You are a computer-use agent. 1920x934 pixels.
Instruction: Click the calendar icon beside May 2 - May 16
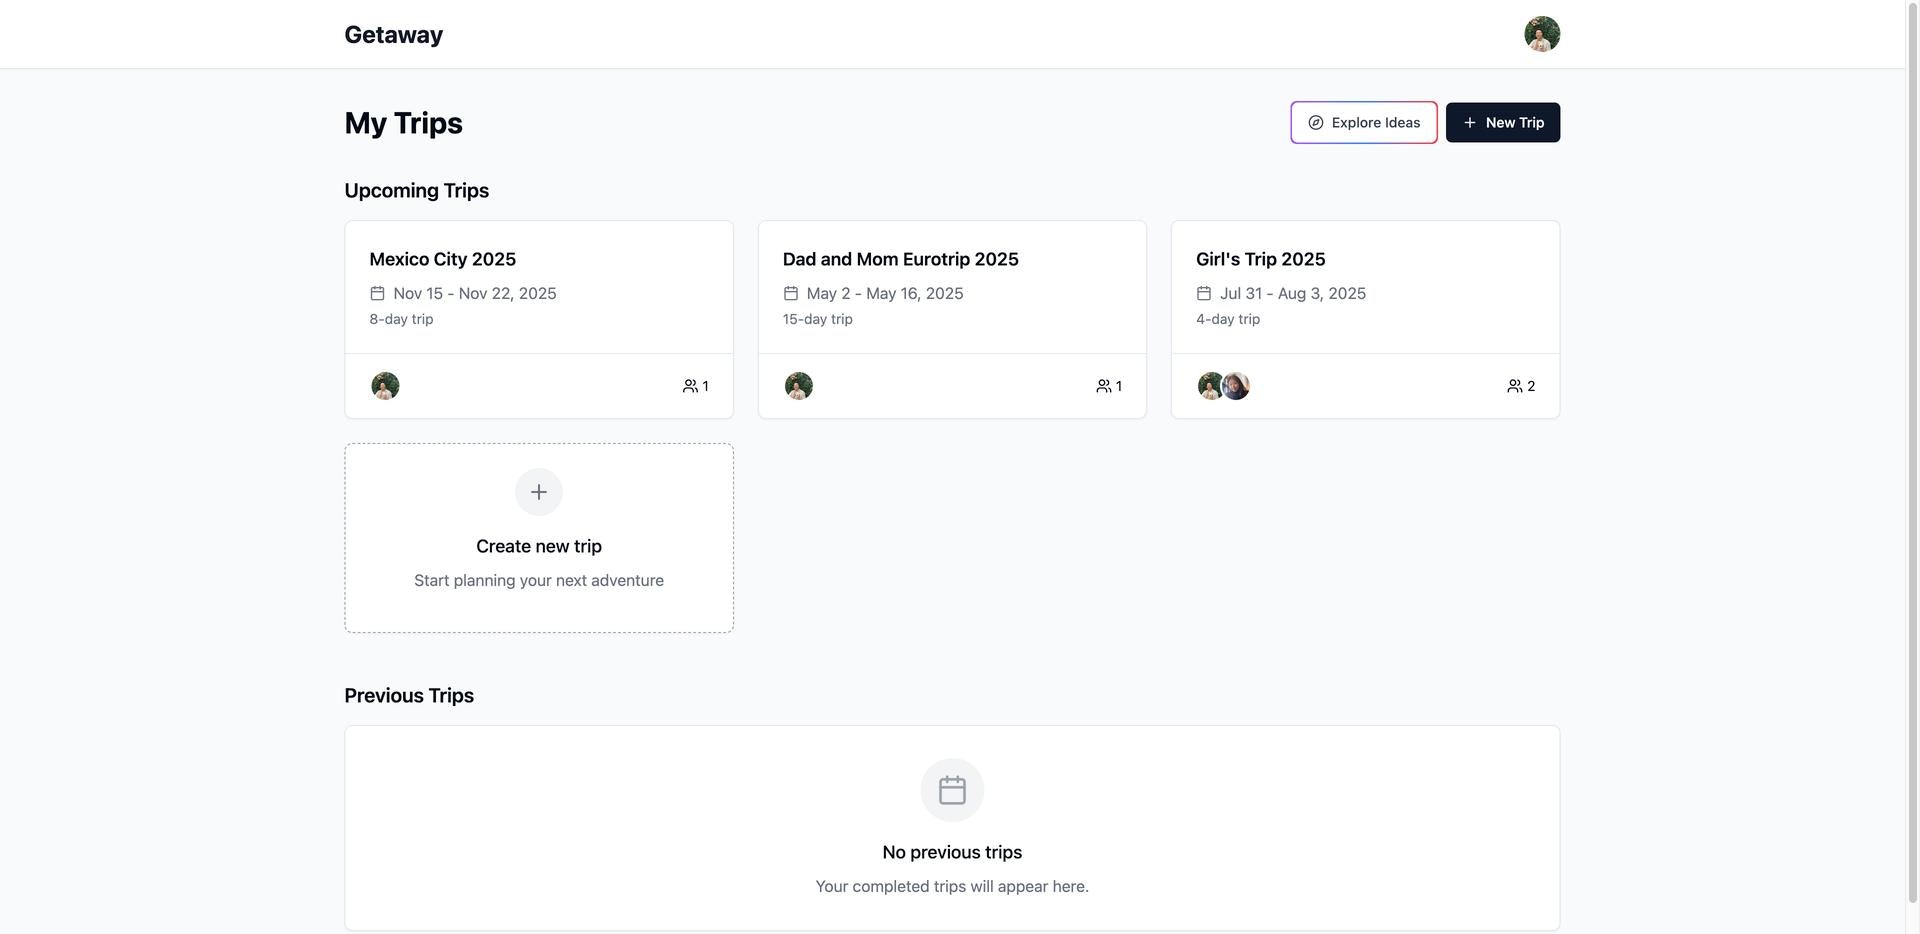pos(790,293)
